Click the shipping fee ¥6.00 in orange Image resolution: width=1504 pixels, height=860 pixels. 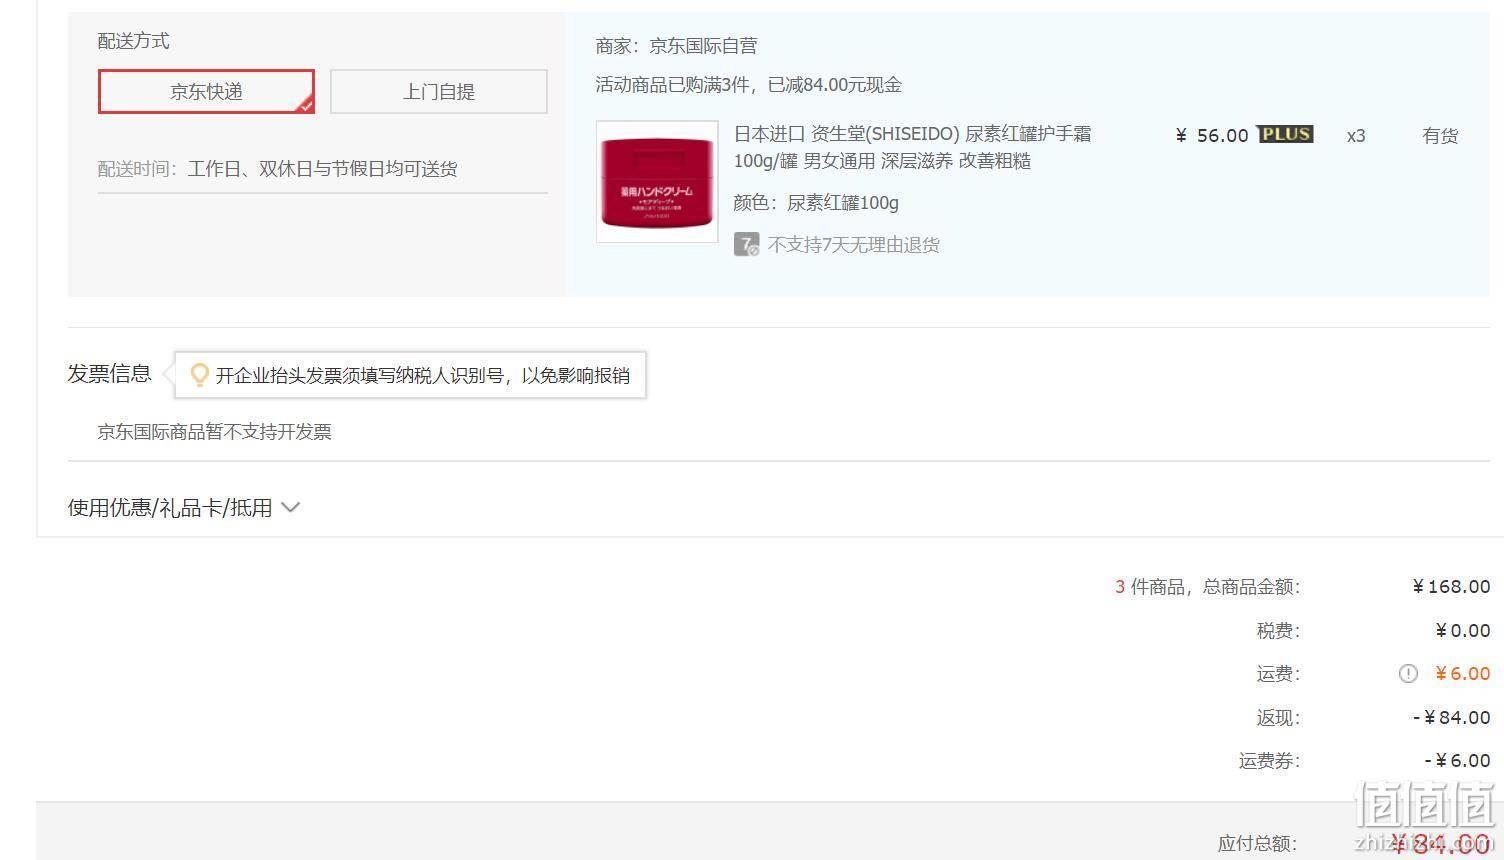tap(1462, 674)
